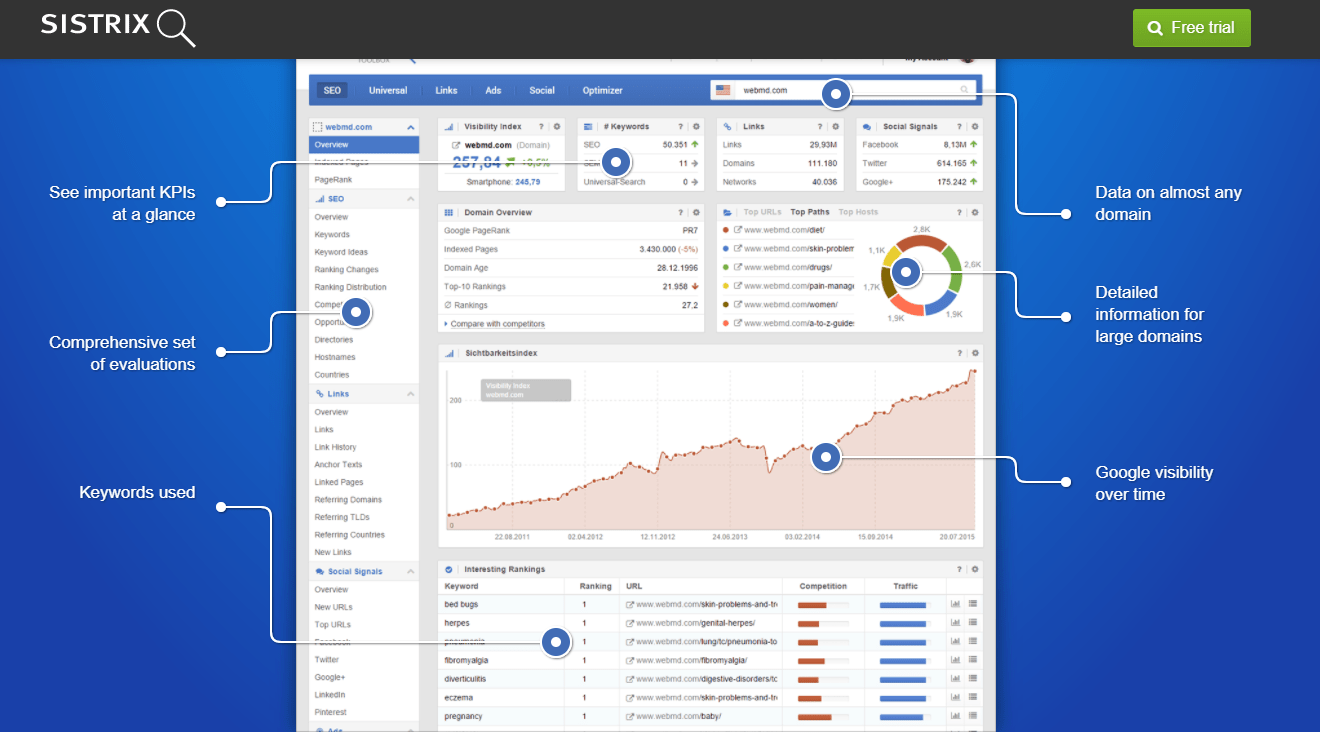
Task: Collapse the Social Signals sidebar section
Action: (x=410, y=571)
